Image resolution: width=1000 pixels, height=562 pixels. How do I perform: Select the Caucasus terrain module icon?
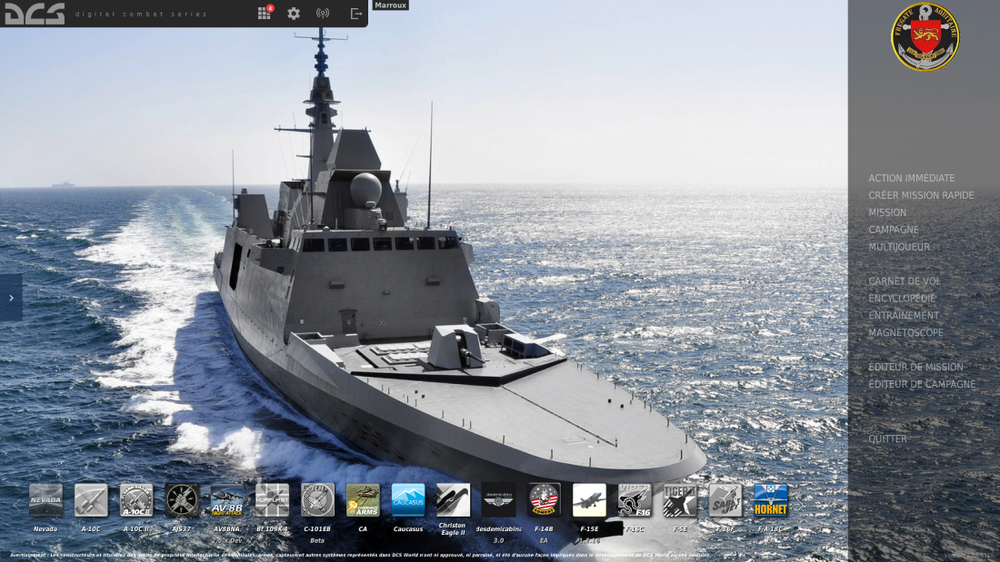pos(408,499)
